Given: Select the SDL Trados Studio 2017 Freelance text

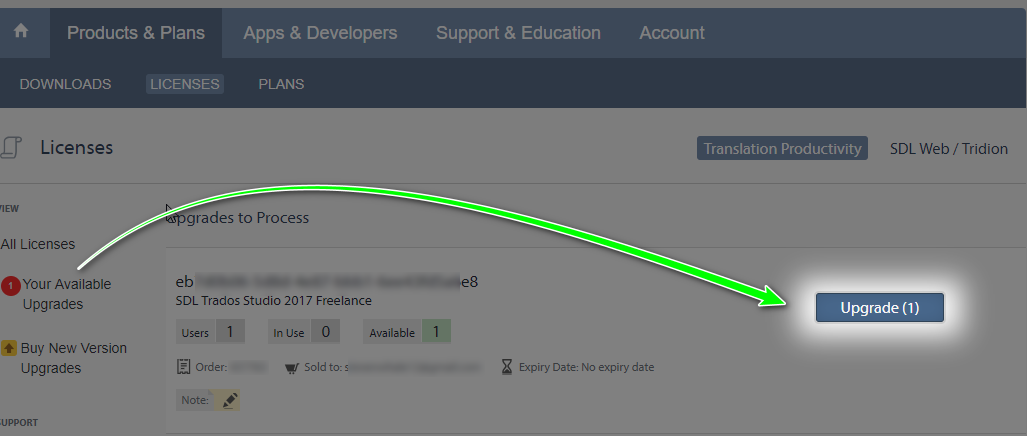Looking at the screenshot, I should [x=274, y=301].
